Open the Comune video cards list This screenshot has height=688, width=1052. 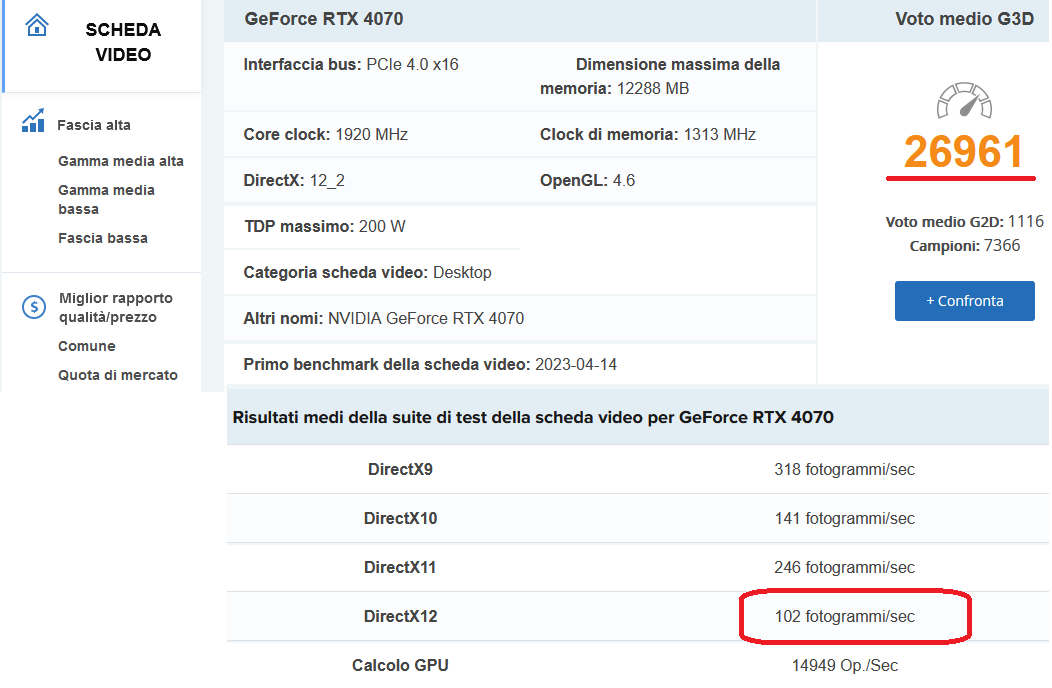[x=87, y=346]
